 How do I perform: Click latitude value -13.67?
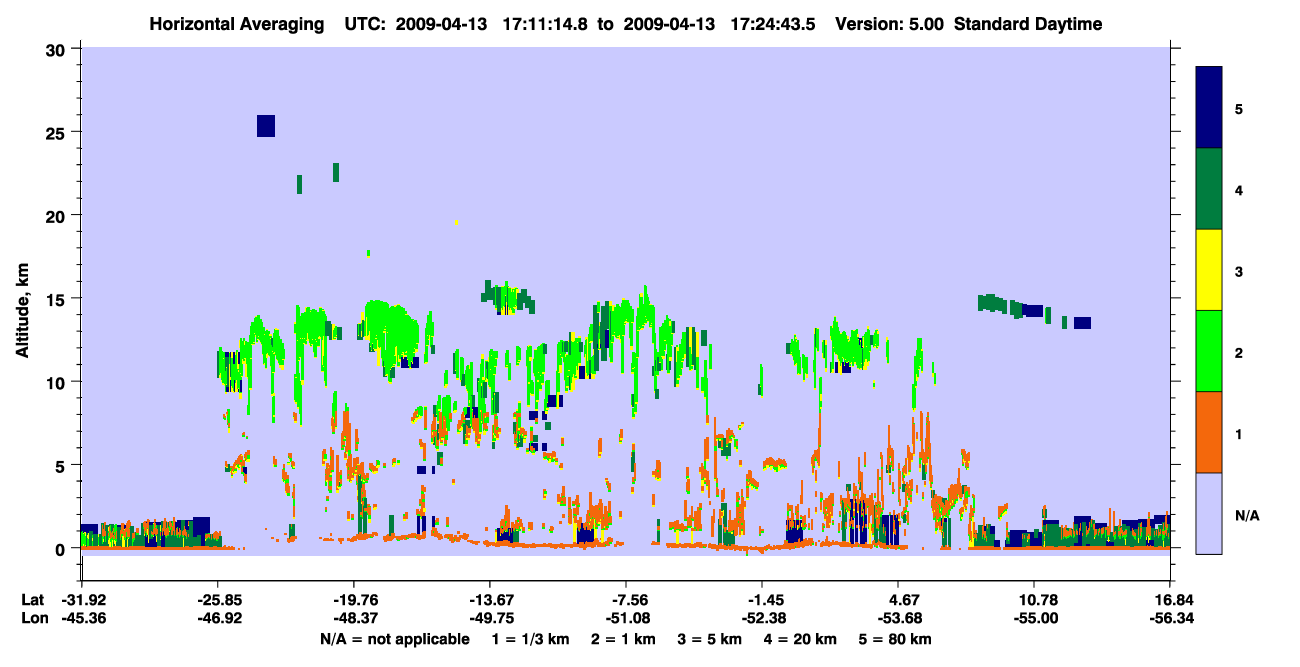click(x=489, y=600)
